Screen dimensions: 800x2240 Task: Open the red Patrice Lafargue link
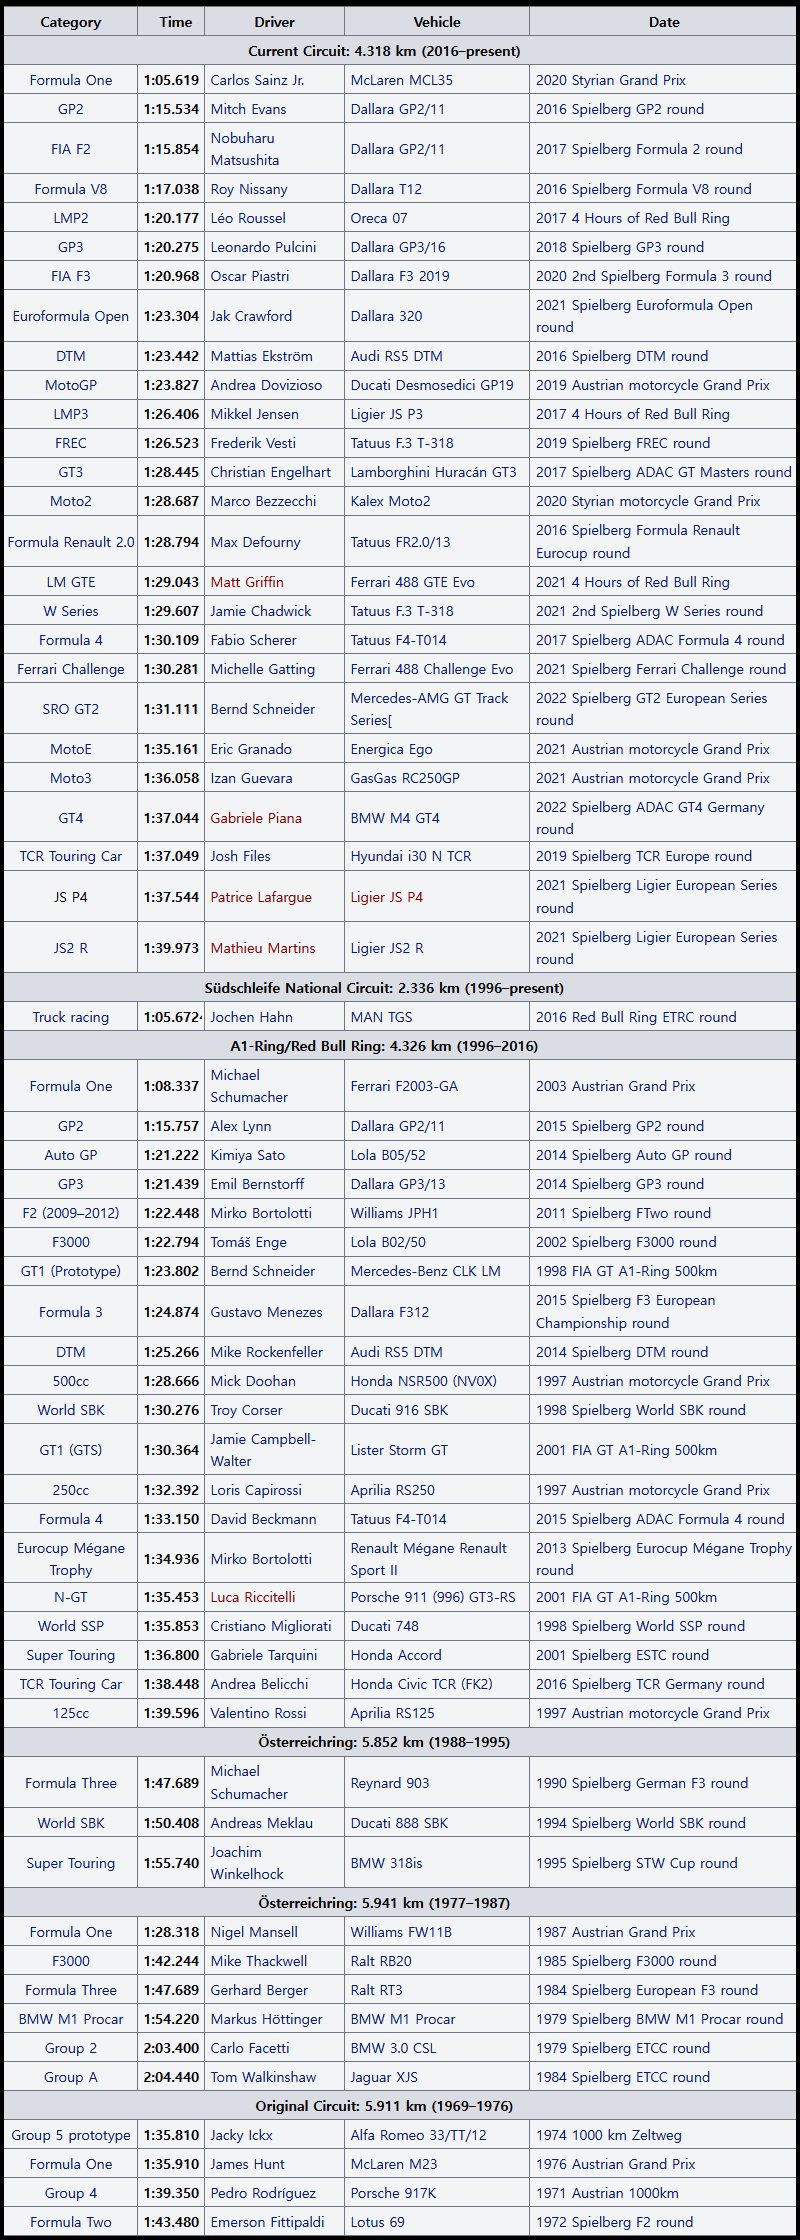pos(261,897)
